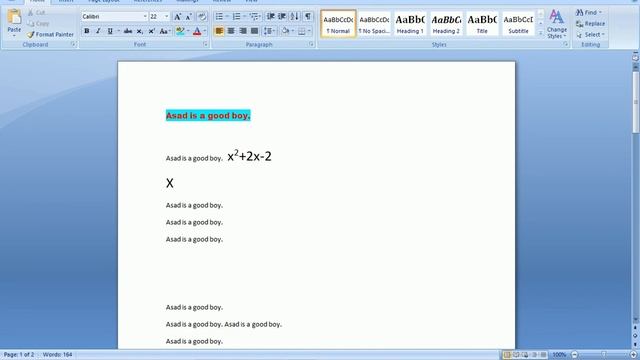The image size is (640, 360).
Task: Center the paragraph alignment
Action: coord(231,31)
